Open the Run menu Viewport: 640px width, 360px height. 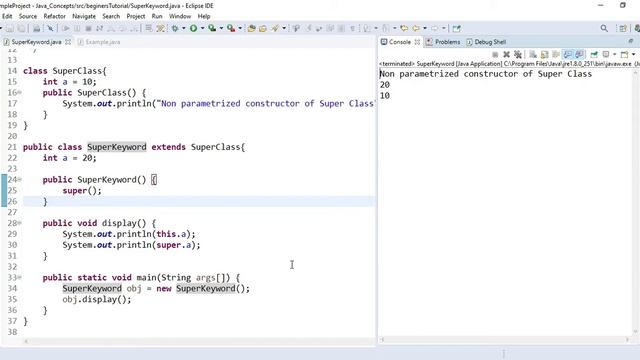tap(157, 16)
